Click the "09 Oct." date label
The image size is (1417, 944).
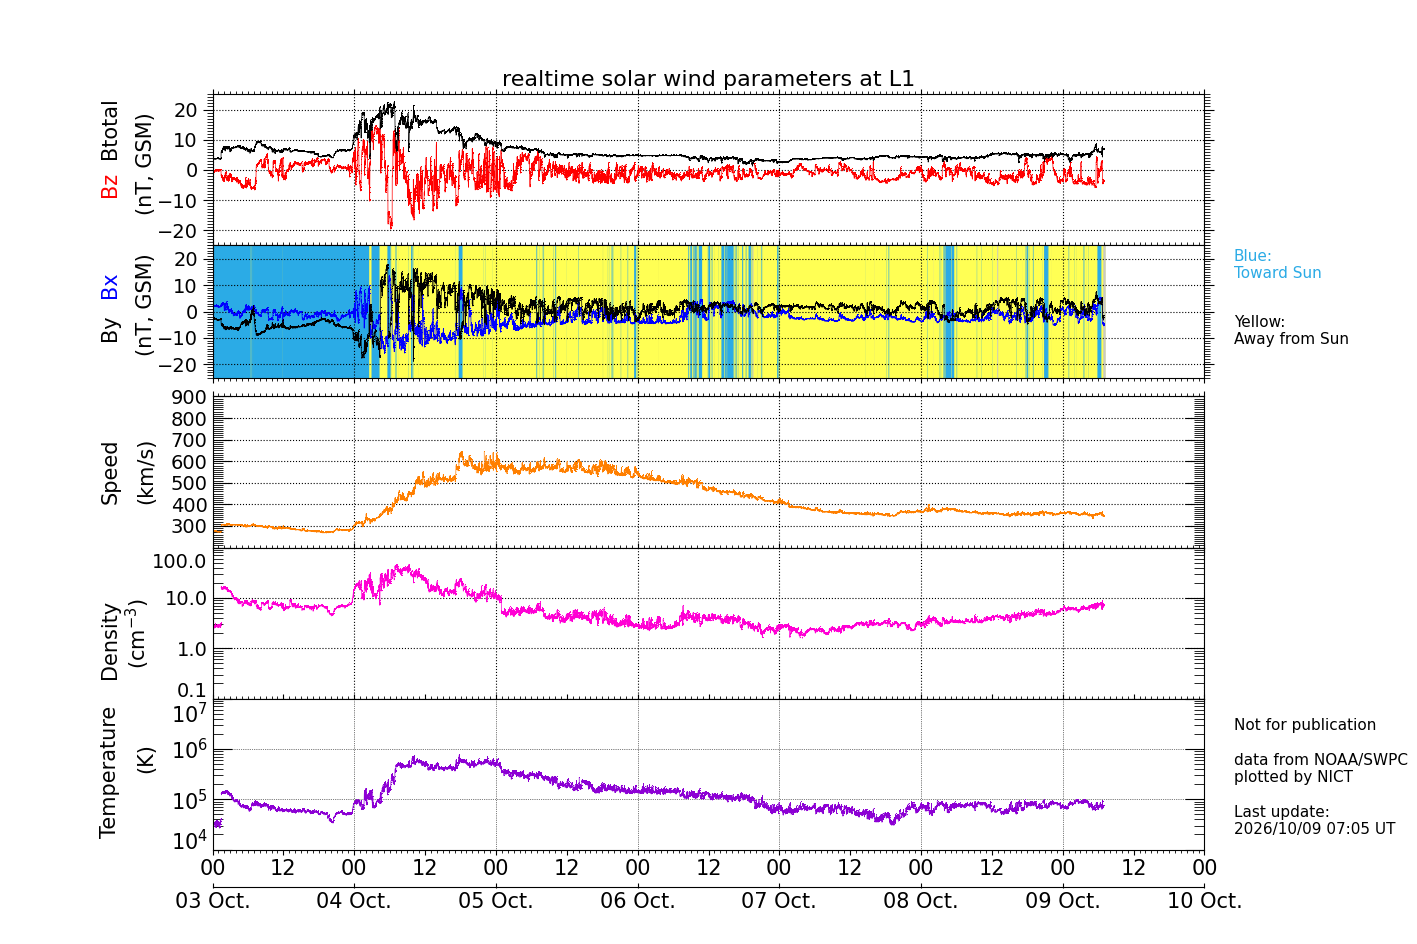(1062, 900)
